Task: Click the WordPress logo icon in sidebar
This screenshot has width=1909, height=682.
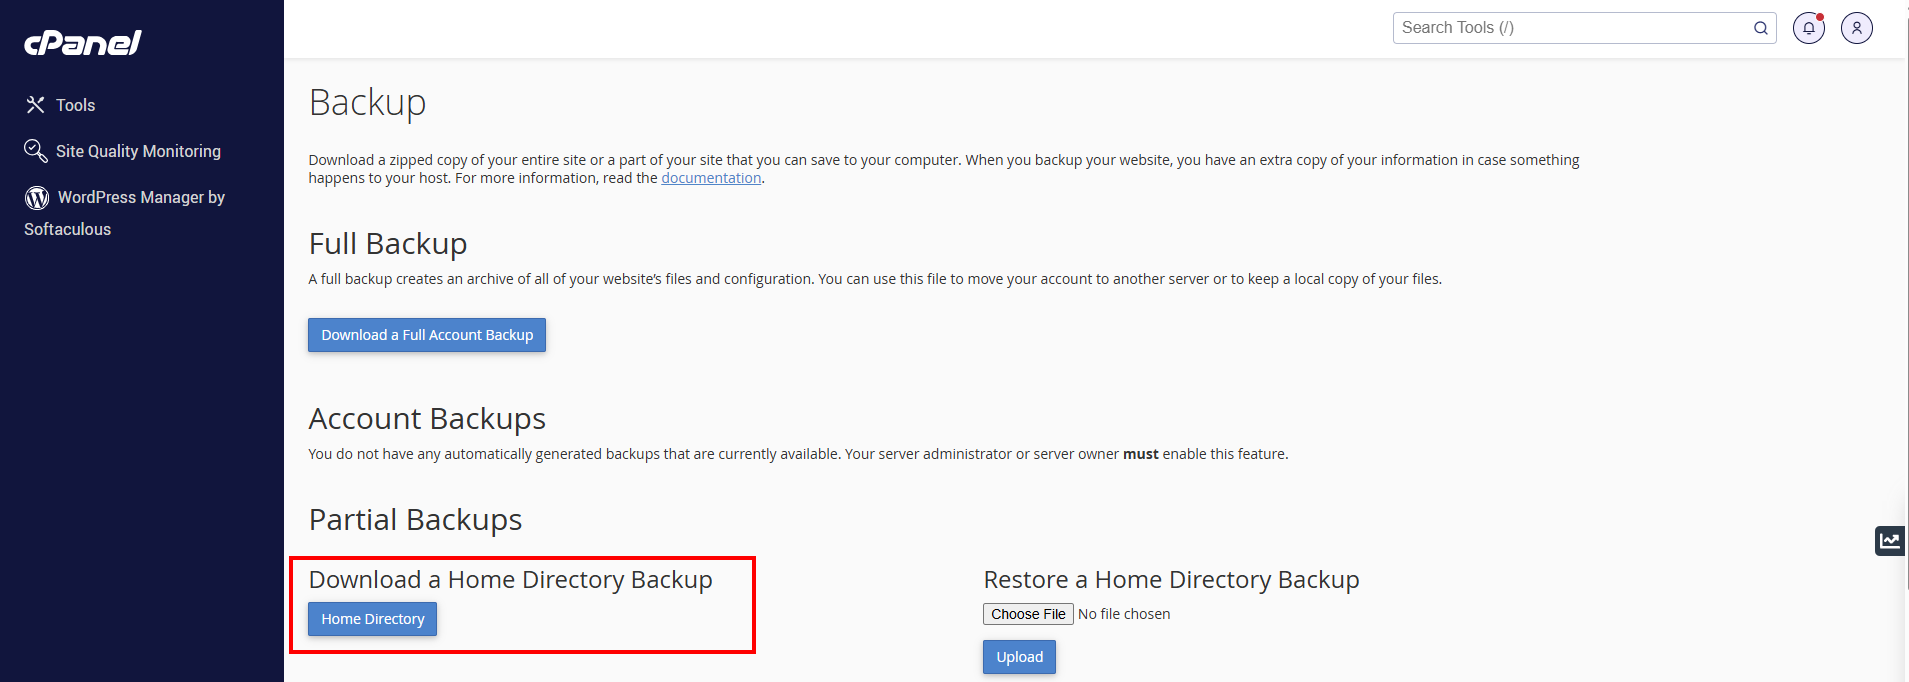Action: coord(37,198)
